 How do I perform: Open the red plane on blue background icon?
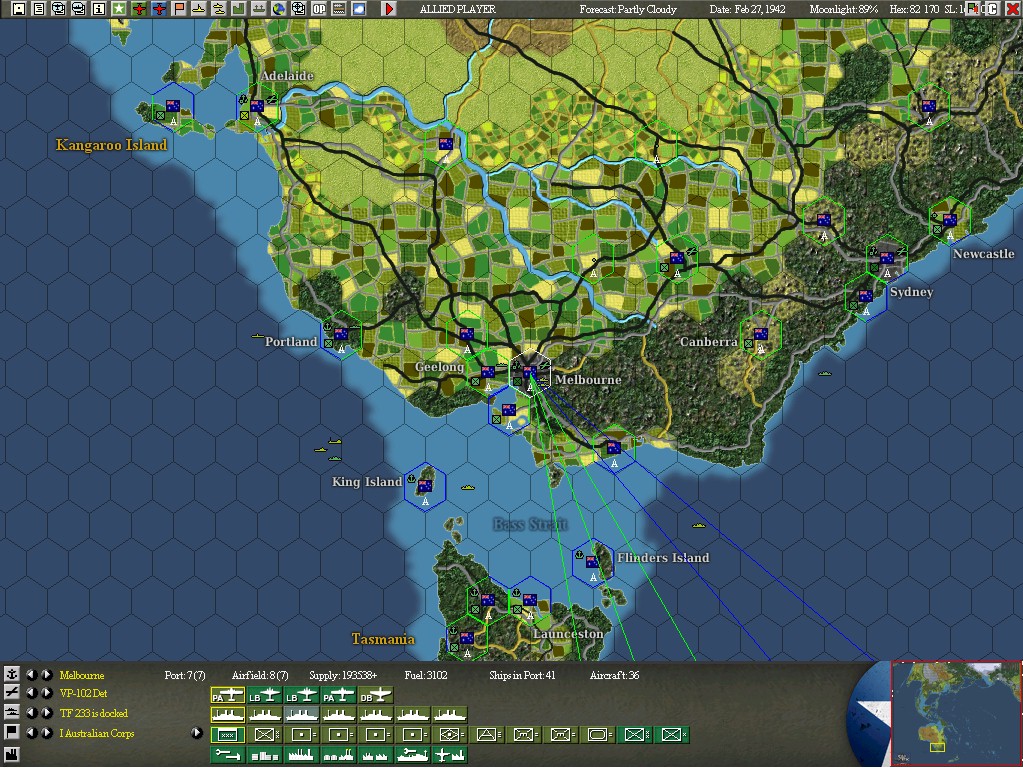coord(159,9)
